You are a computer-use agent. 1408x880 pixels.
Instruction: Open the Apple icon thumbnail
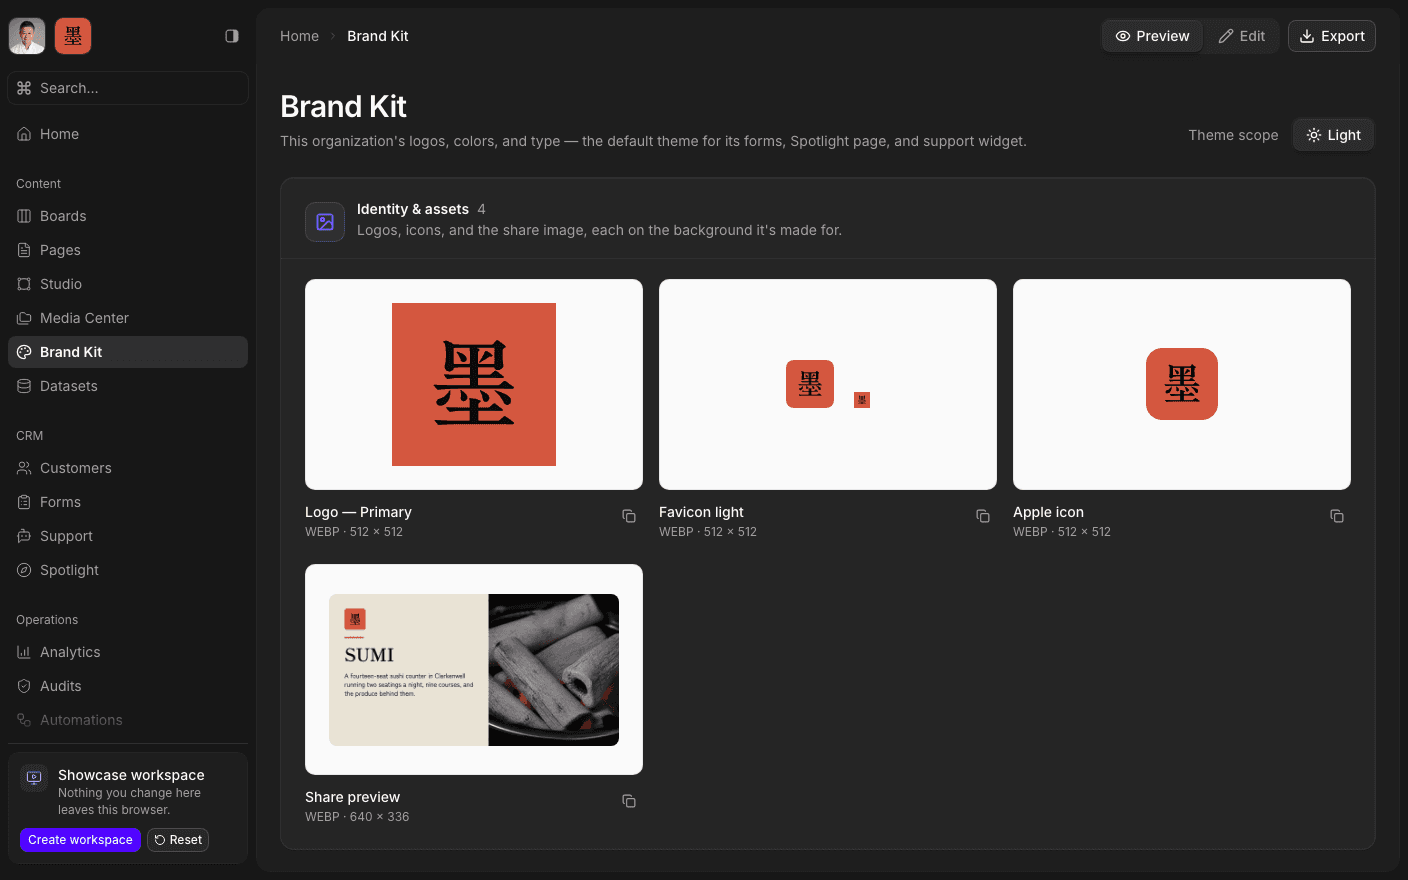tap(1182, 384)
